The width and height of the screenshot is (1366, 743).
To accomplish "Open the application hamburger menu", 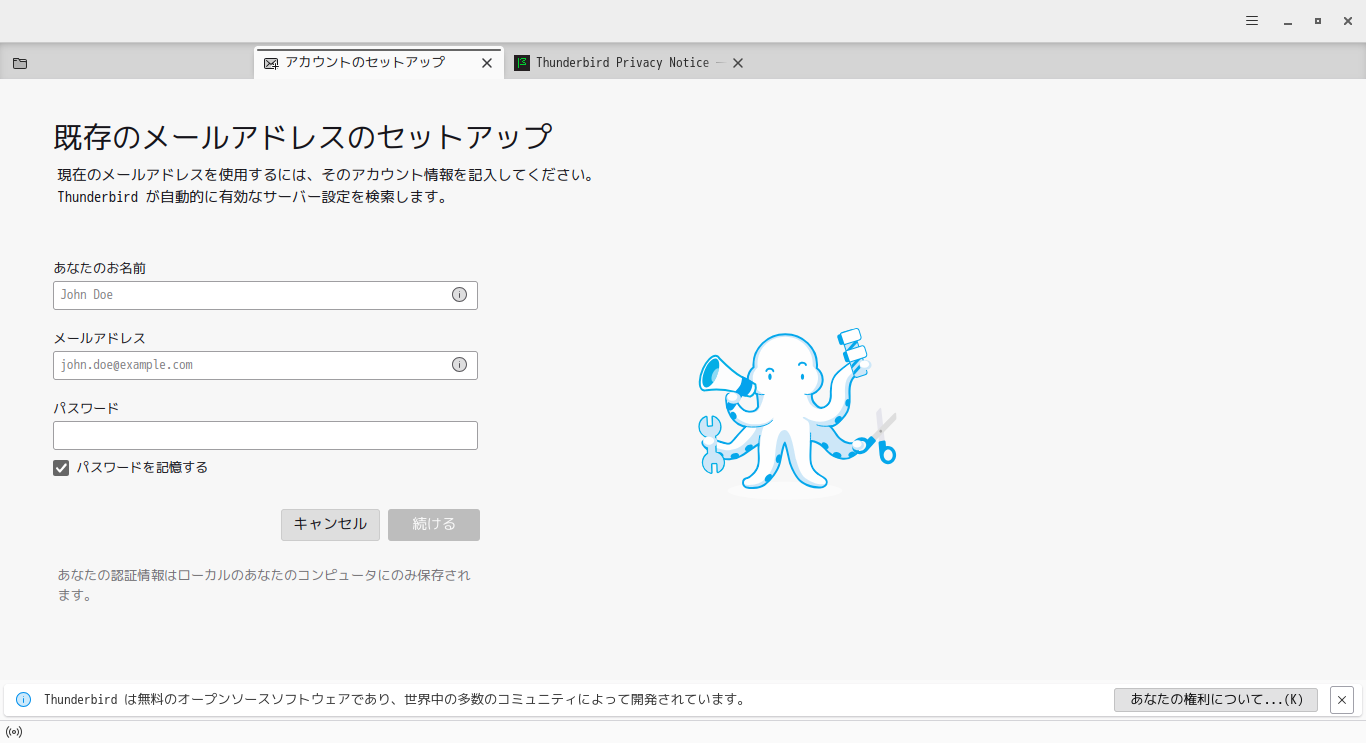I will tap(1251, 20).
